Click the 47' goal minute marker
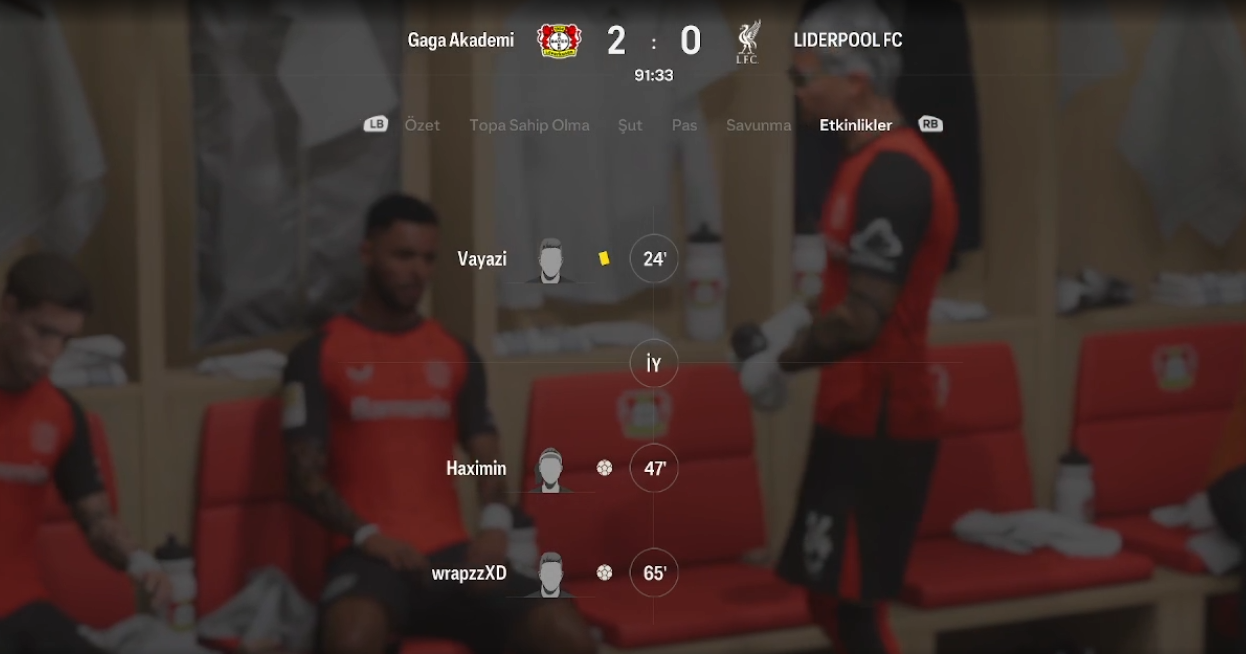 click(x=654, y=468)
